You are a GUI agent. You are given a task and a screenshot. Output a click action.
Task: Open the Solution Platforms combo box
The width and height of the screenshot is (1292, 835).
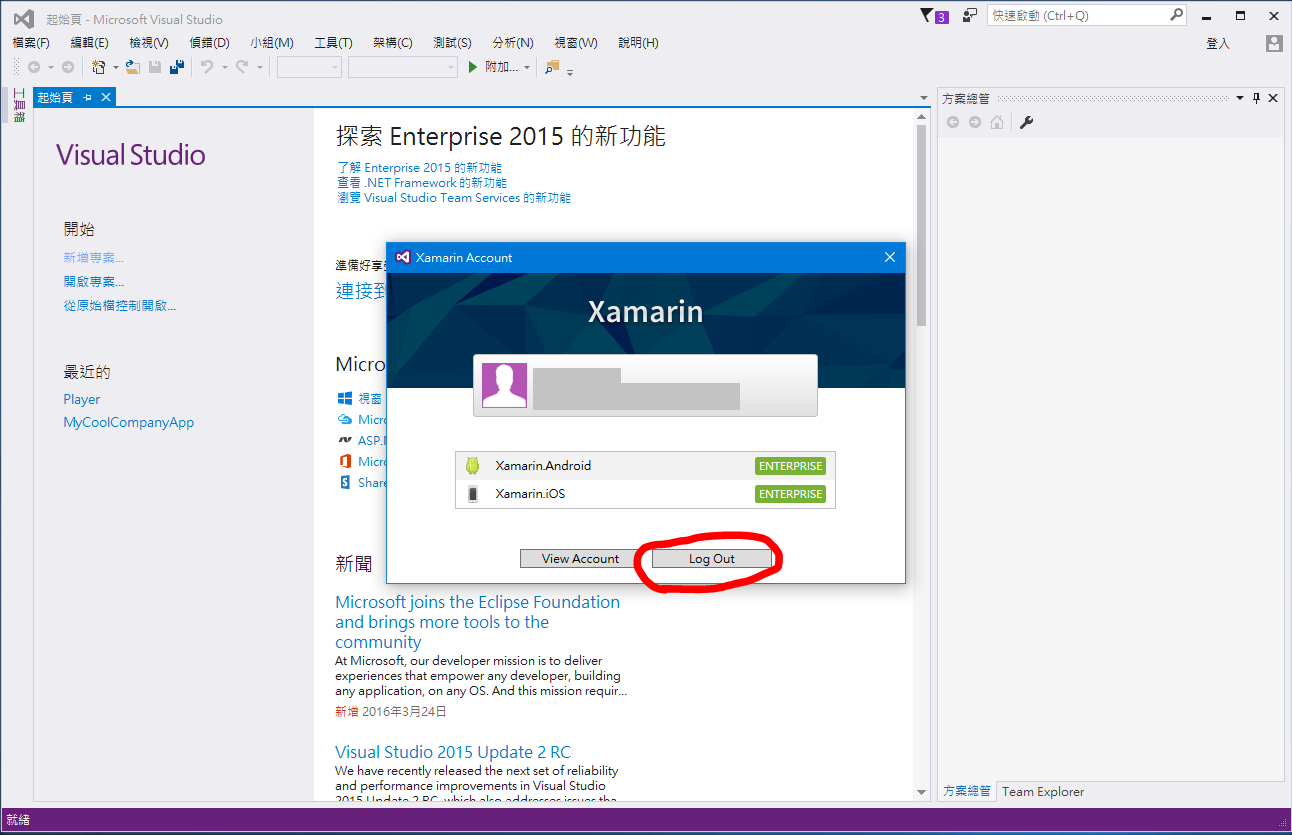[x=402, y=67]
